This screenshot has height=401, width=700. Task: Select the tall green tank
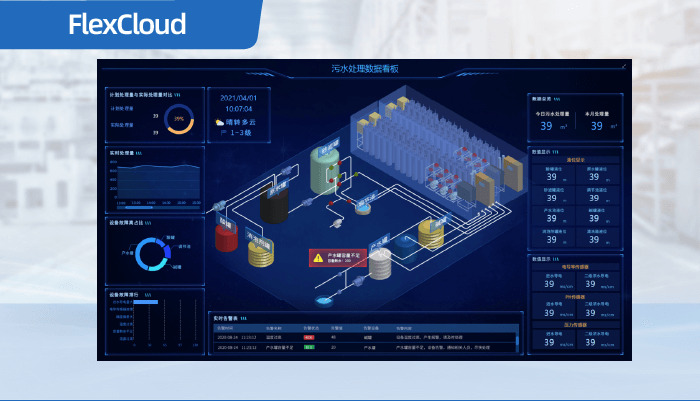(326, 171)
